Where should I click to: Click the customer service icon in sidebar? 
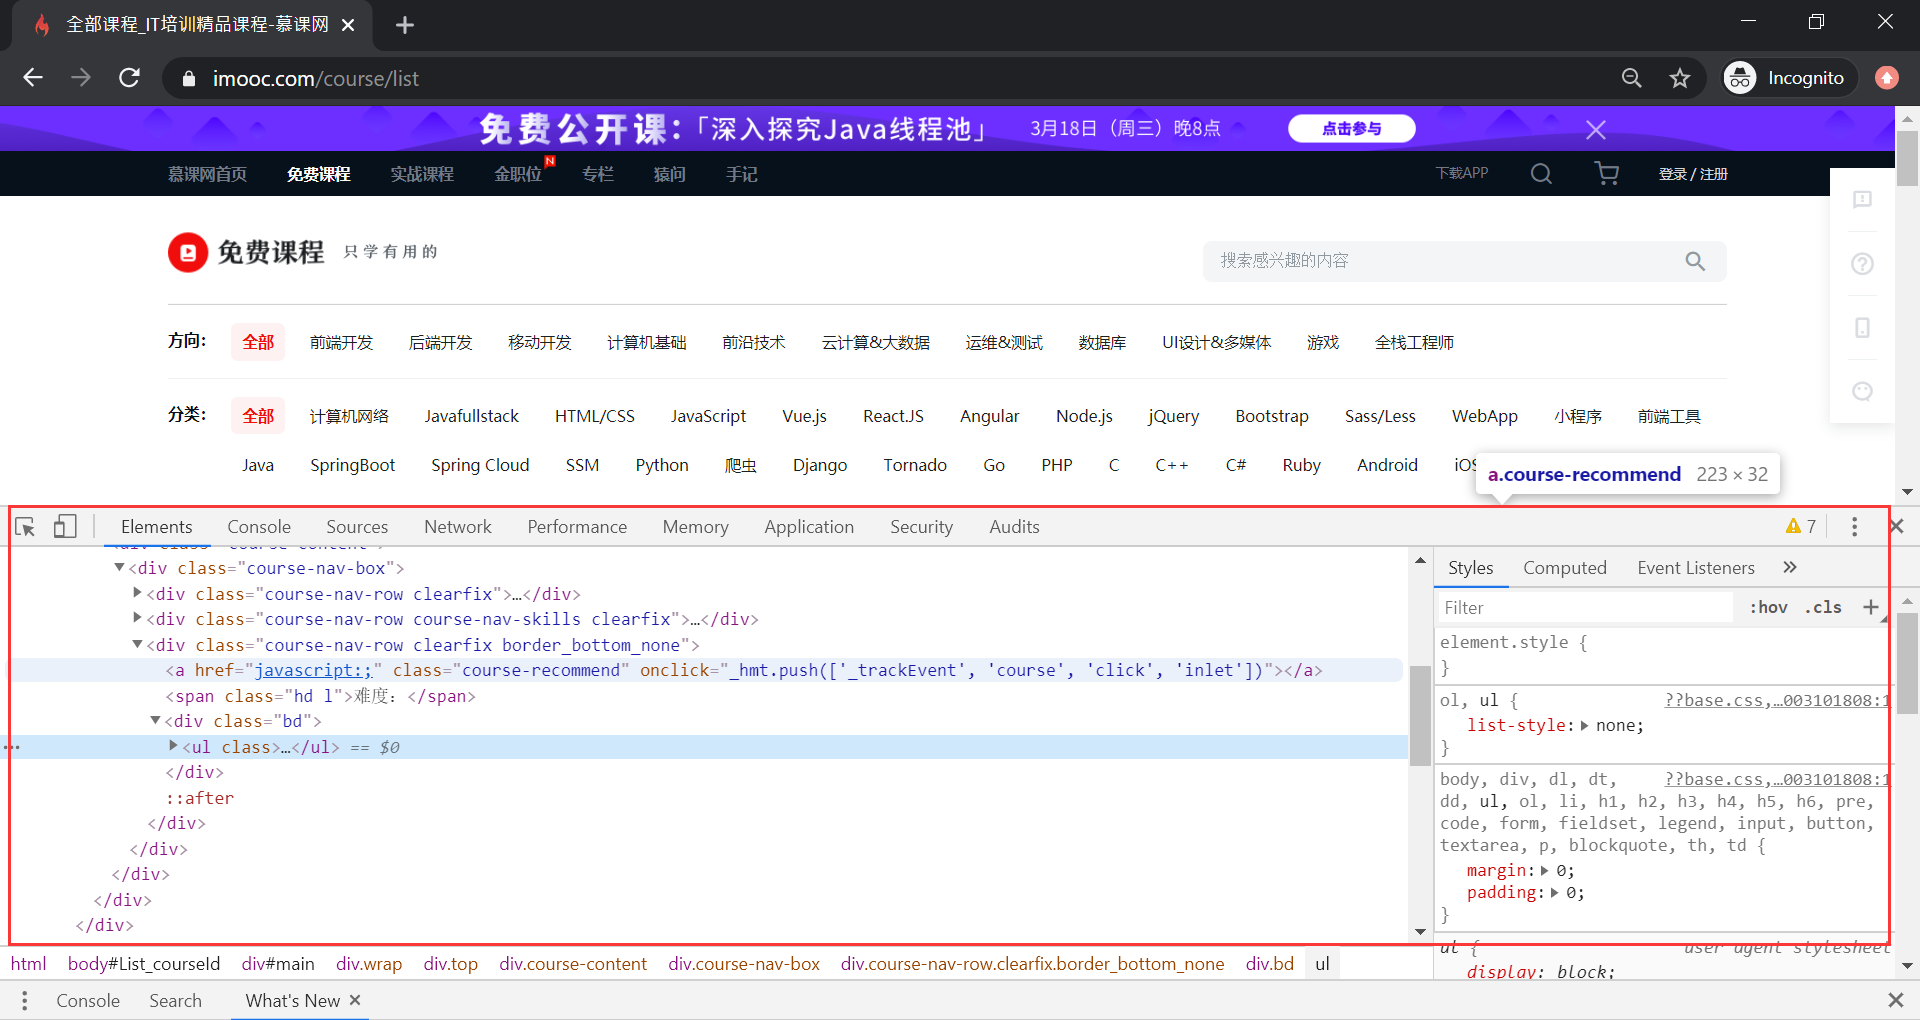point(1862,391)
